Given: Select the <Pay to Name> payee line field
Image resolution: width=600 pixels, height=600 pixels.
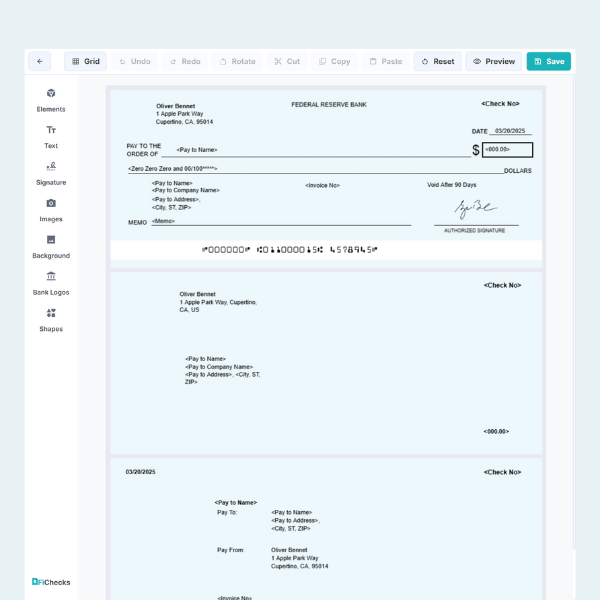Looking at the screenshot, I should pyautogui.click(x=197, y=150).
